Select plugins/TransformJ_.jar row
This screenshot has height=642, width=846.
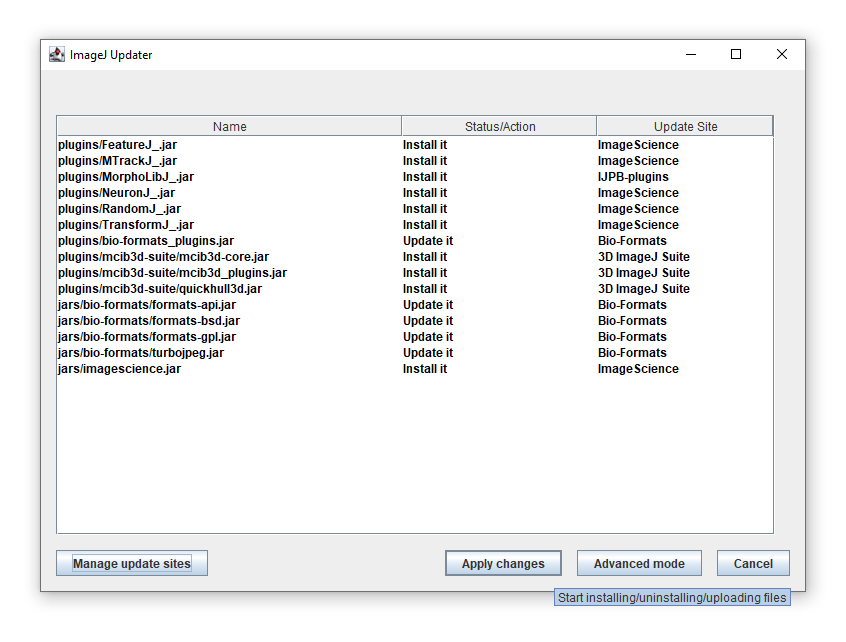coord(414,225)
